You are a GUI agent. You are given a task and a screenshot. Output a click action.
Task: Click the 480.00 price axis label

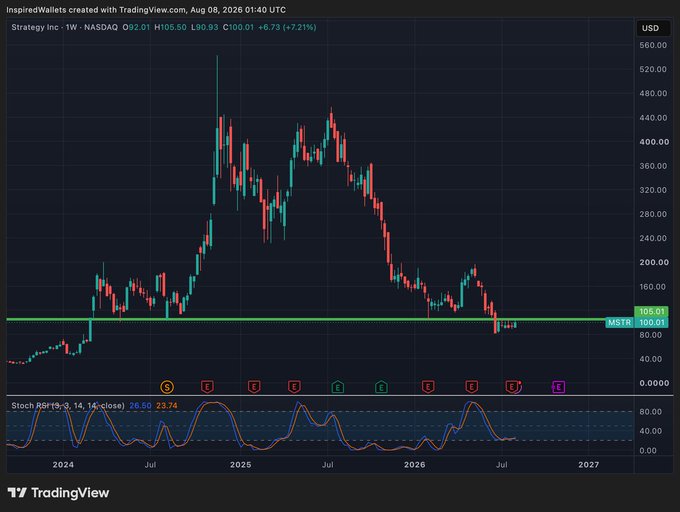click(653, 94)
